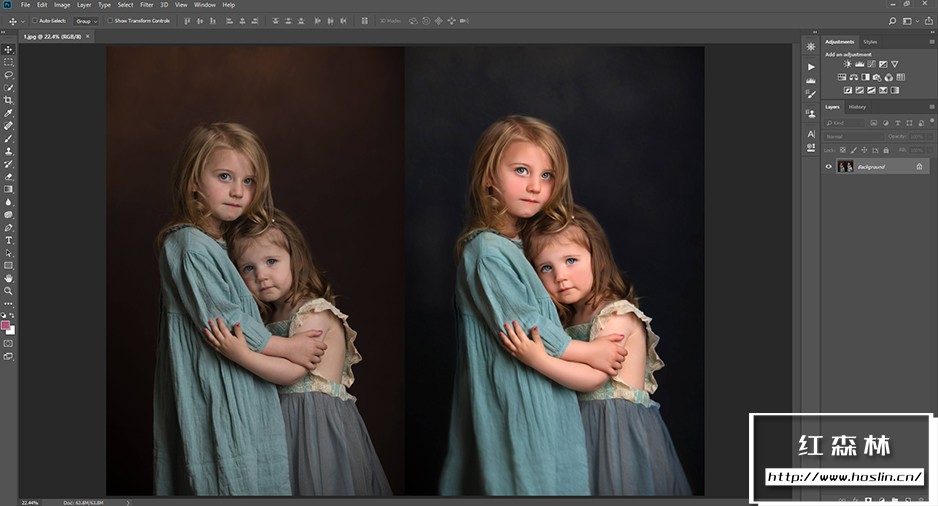
Task: Select the Healing Brush tool
Action: (x=8, y=126)
